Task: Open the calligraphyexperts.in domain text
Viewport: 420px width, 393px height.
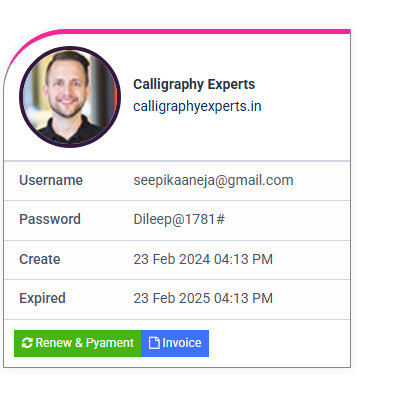Action: pyautogui.click(x=197, y=106)
